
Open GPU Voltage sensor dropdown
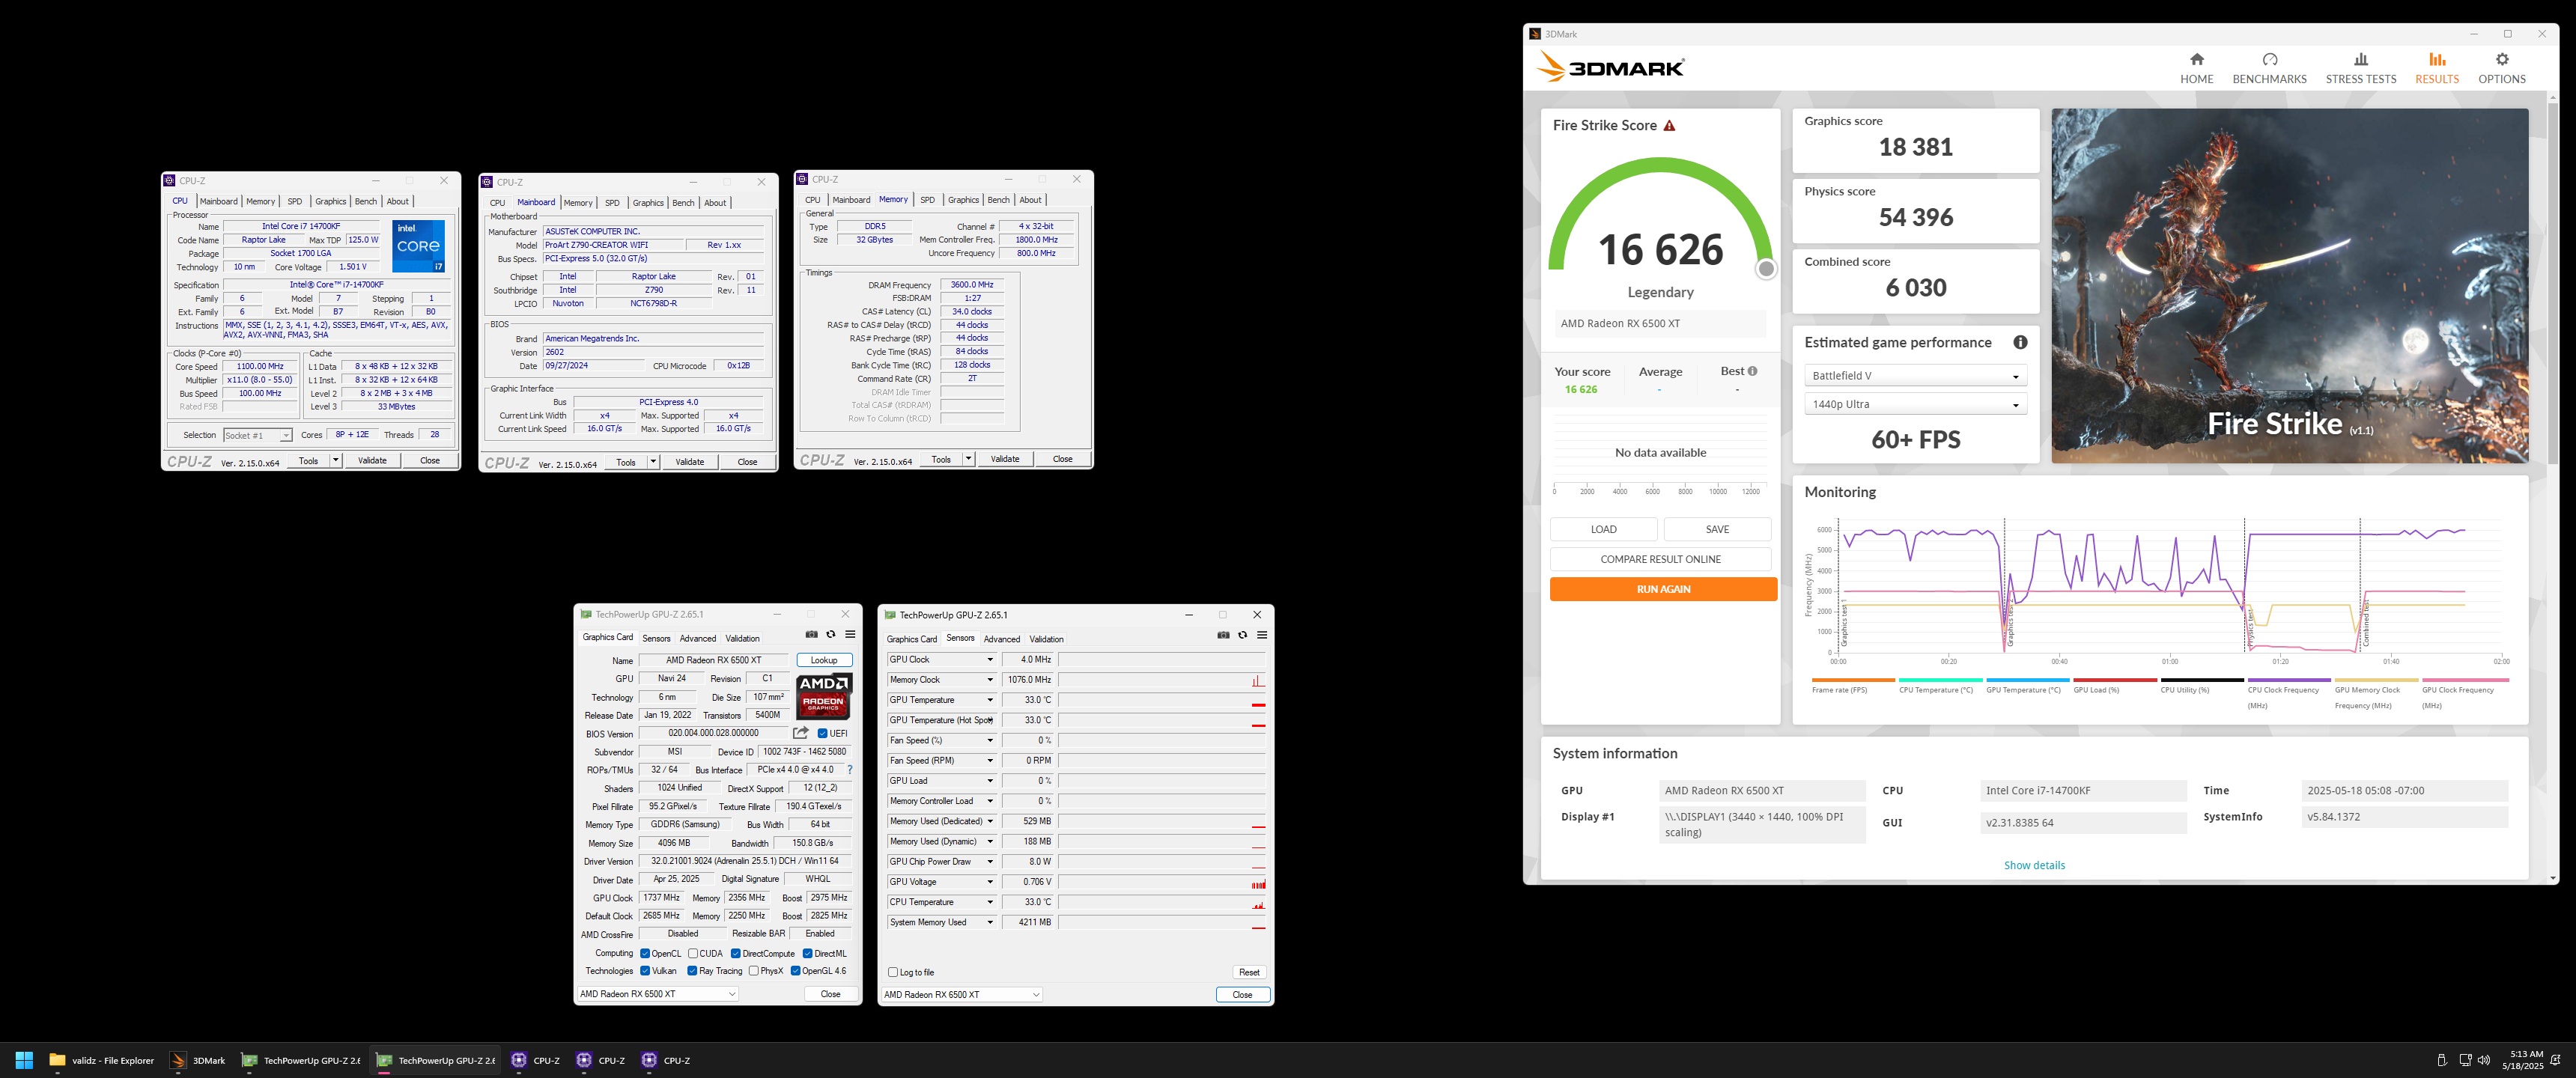click(990, 881)
